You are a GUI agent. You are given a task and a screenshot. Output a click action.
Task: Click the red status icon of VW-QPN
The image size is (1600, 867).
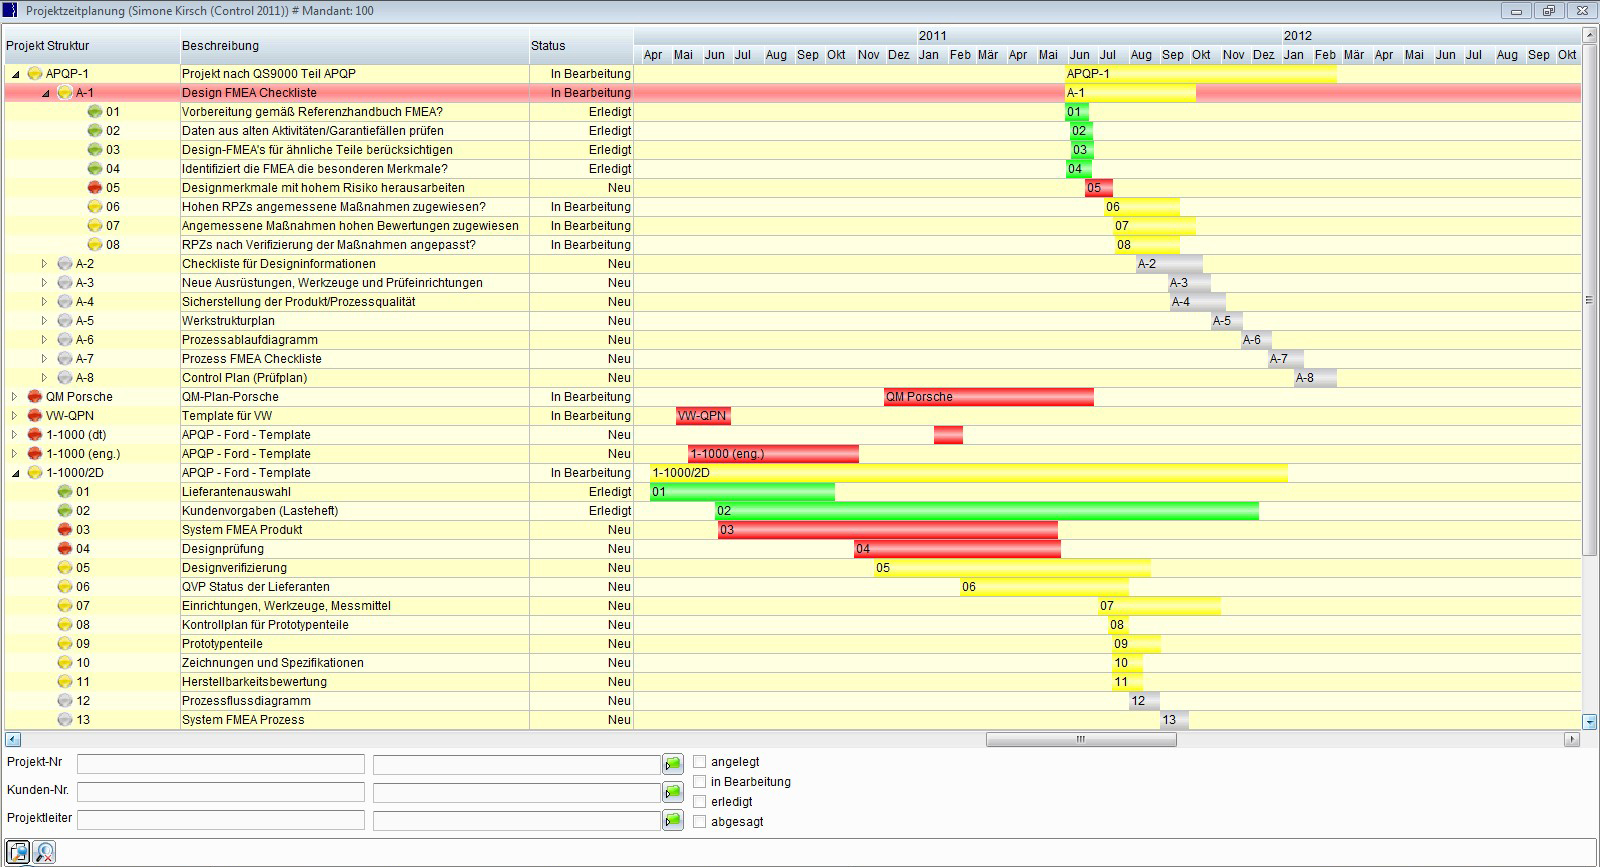tap(35, 416)
